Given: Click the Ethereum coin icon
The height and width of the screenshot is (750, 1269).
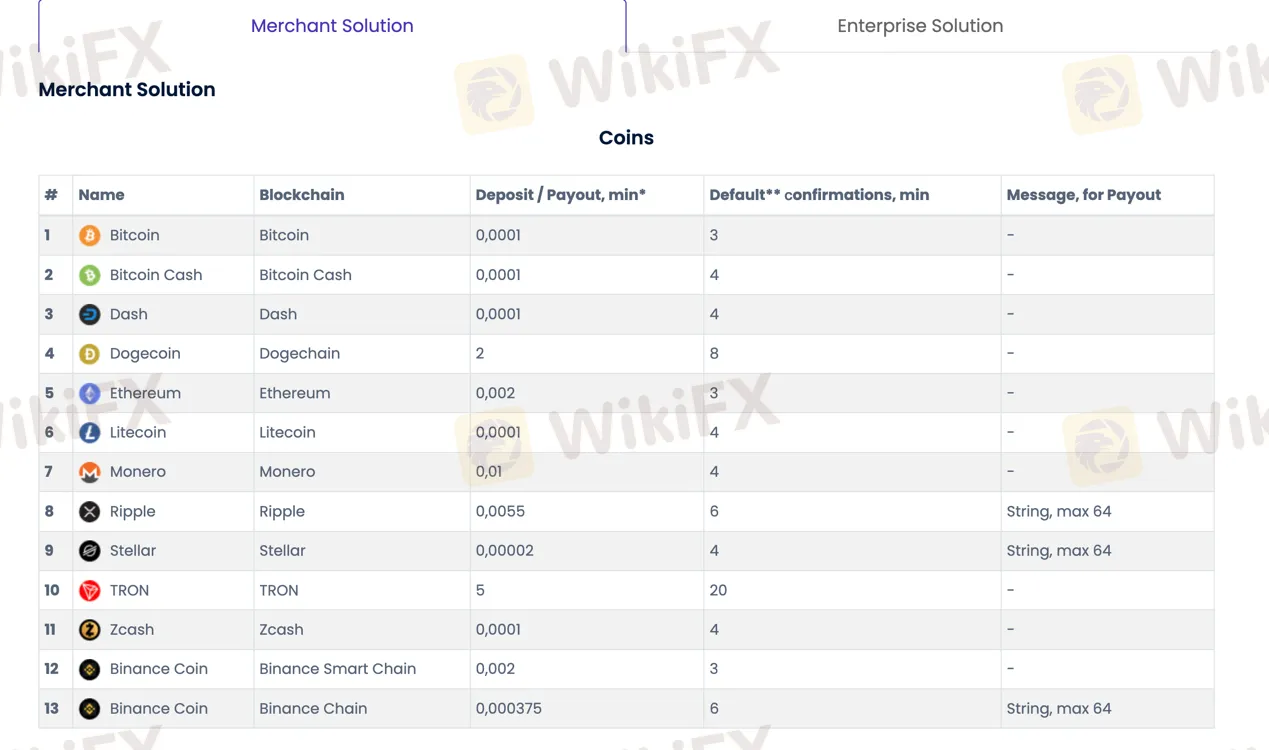Looking at the screenshot, I should pyautogui.click(x=89, y=393).
